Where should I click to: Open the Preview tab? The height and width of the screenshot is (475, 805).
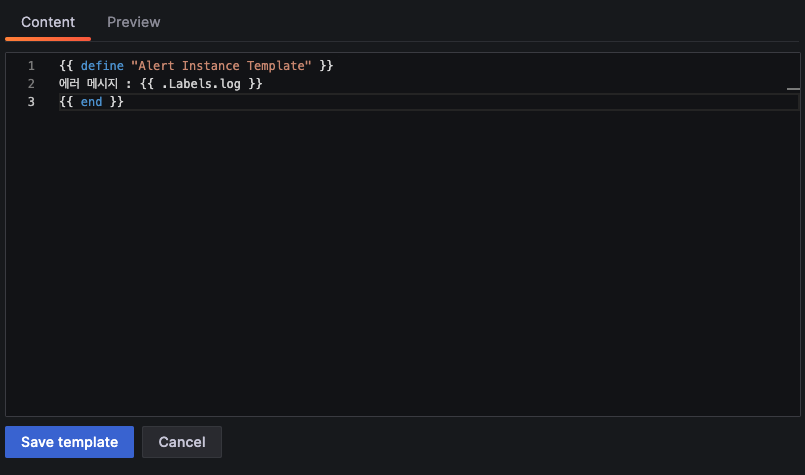coord(133,22)
